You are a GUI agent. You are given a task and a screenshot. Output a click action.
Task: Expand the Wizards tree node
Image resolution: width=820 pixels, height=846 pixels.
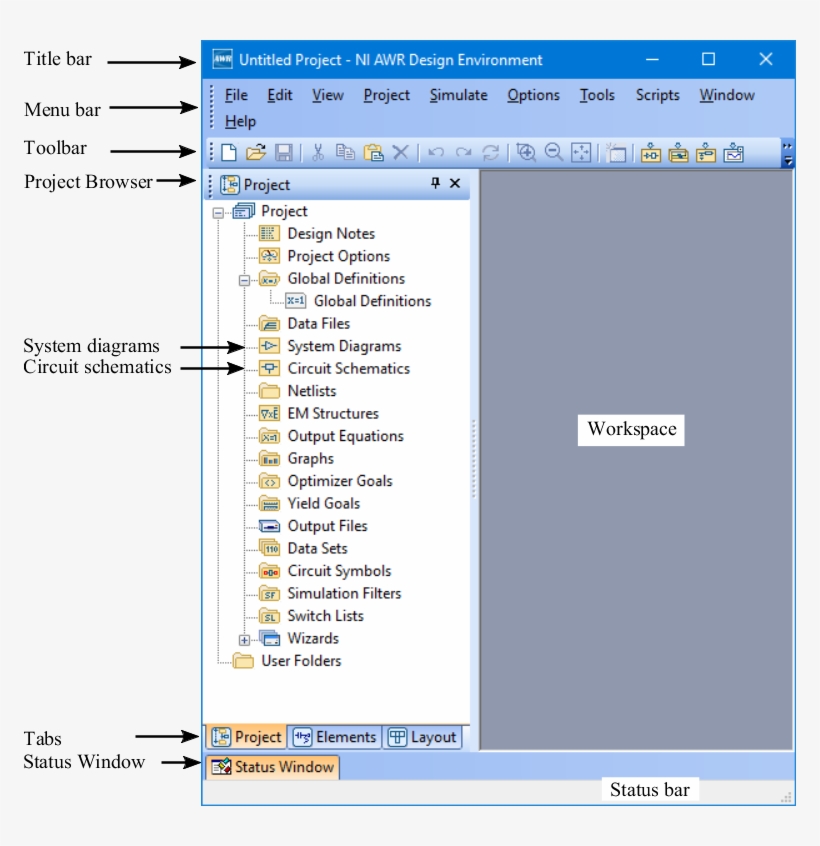click(x=244, y=640)
